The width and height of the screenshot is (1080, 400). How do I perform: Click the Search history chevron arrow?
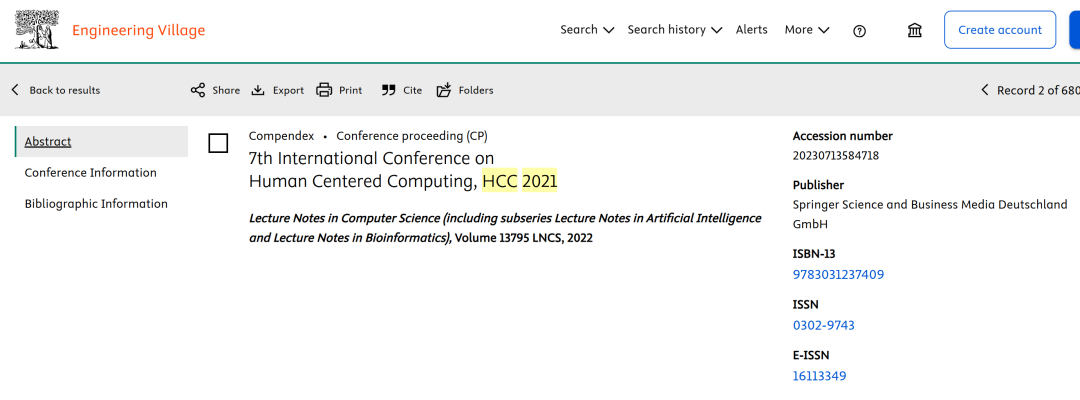tap(716, 30)
